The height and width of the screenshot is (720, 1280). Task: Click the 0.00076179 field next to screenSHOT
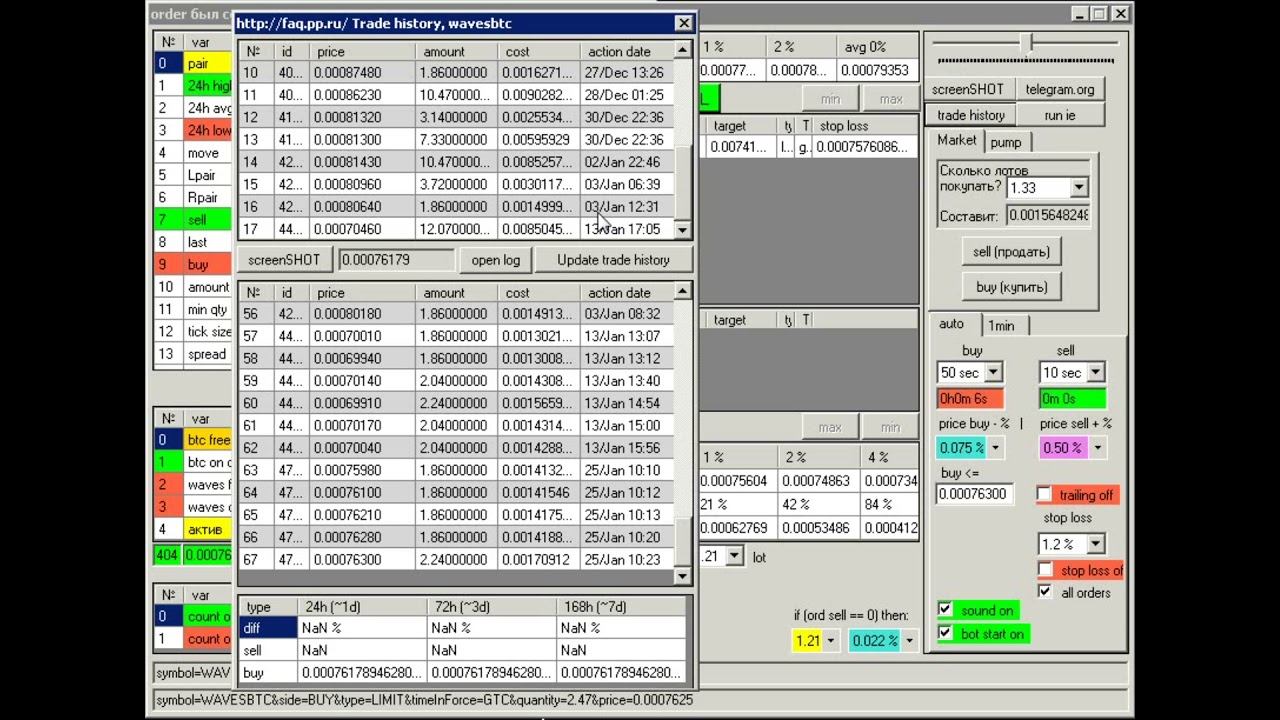point(397,260)
